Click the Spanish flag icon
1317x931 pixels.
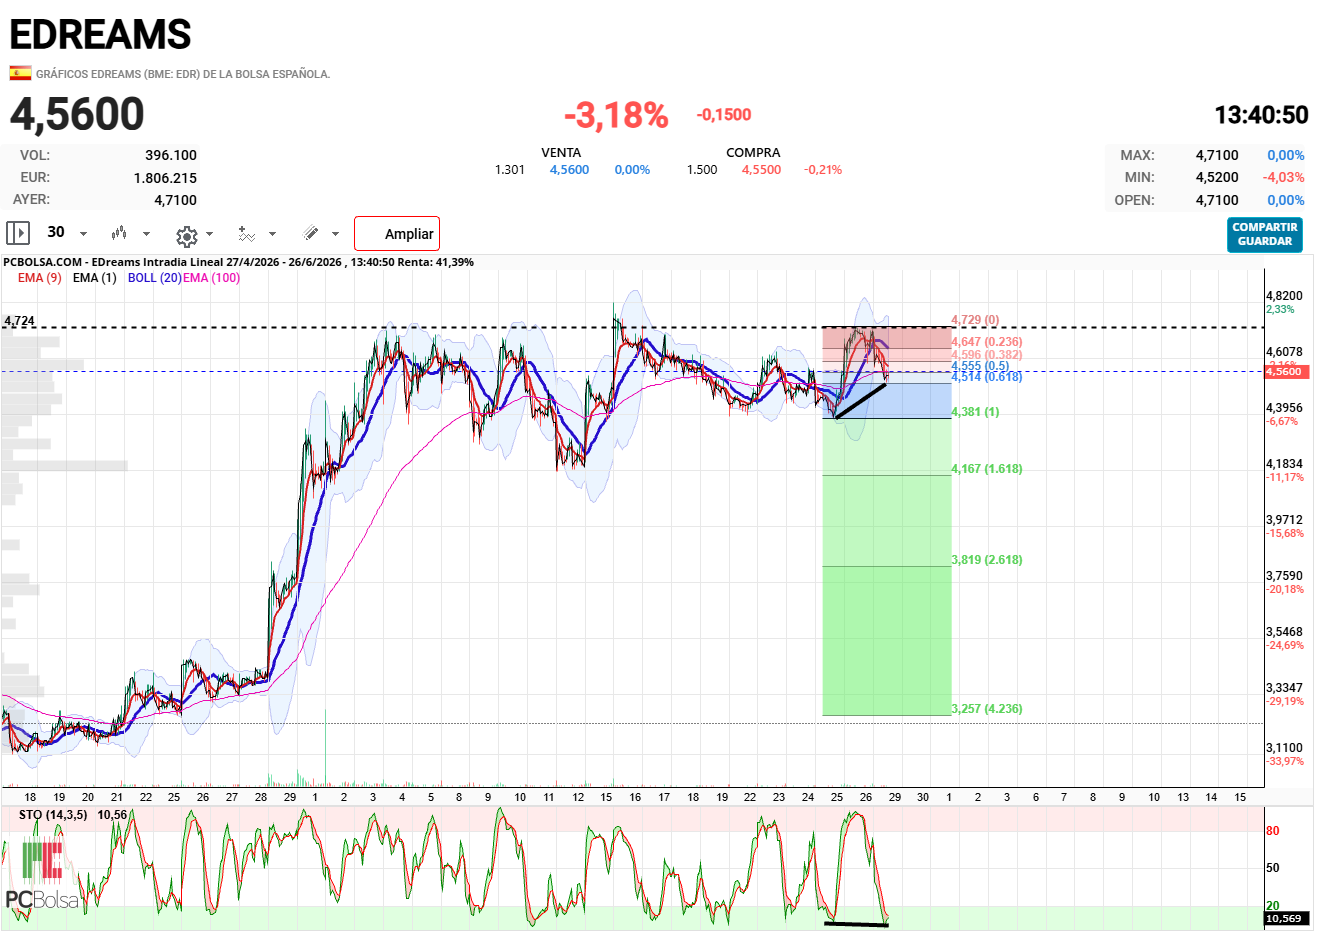pyautogui.click(x=20, y=73)
